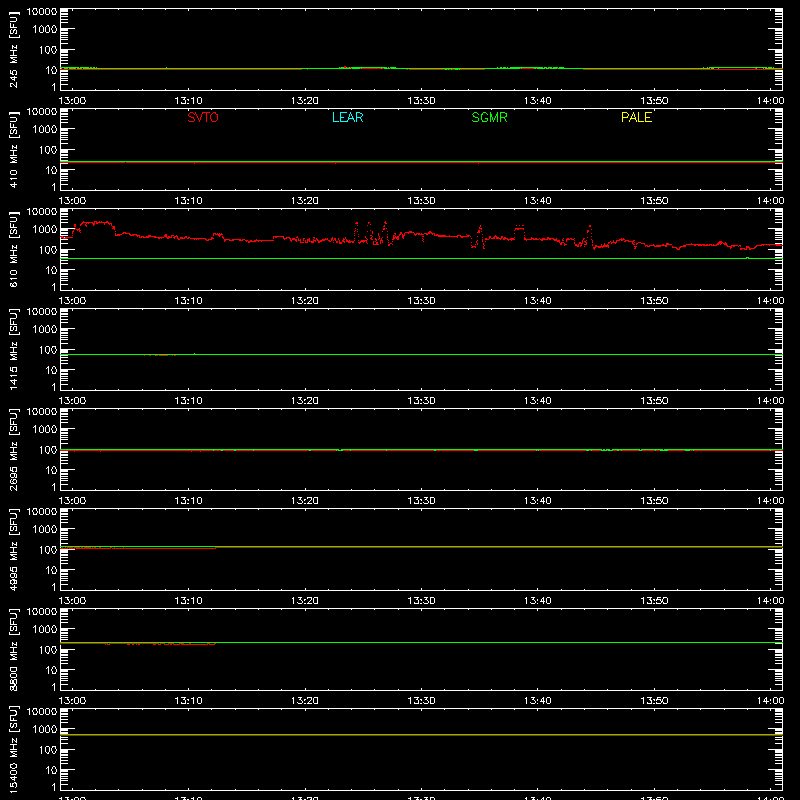Click 13:50 time label under 410 MHz plot
800x800 pixels.
[654, 201]
